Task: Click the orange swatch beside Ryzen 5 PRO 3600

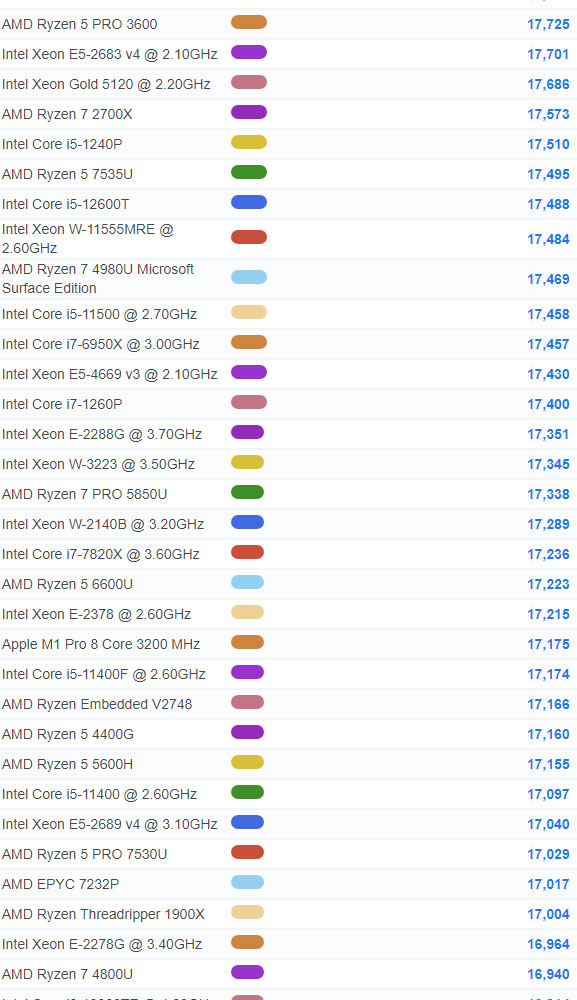Action: (249, 22)
